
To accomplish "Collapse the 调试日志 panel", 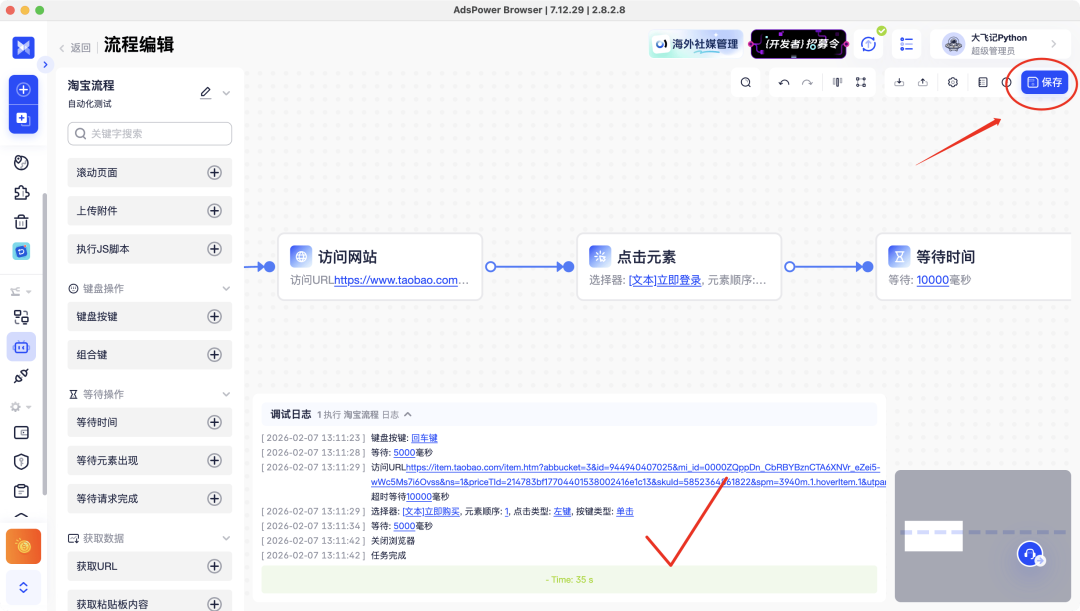I will tap(408, 415).
